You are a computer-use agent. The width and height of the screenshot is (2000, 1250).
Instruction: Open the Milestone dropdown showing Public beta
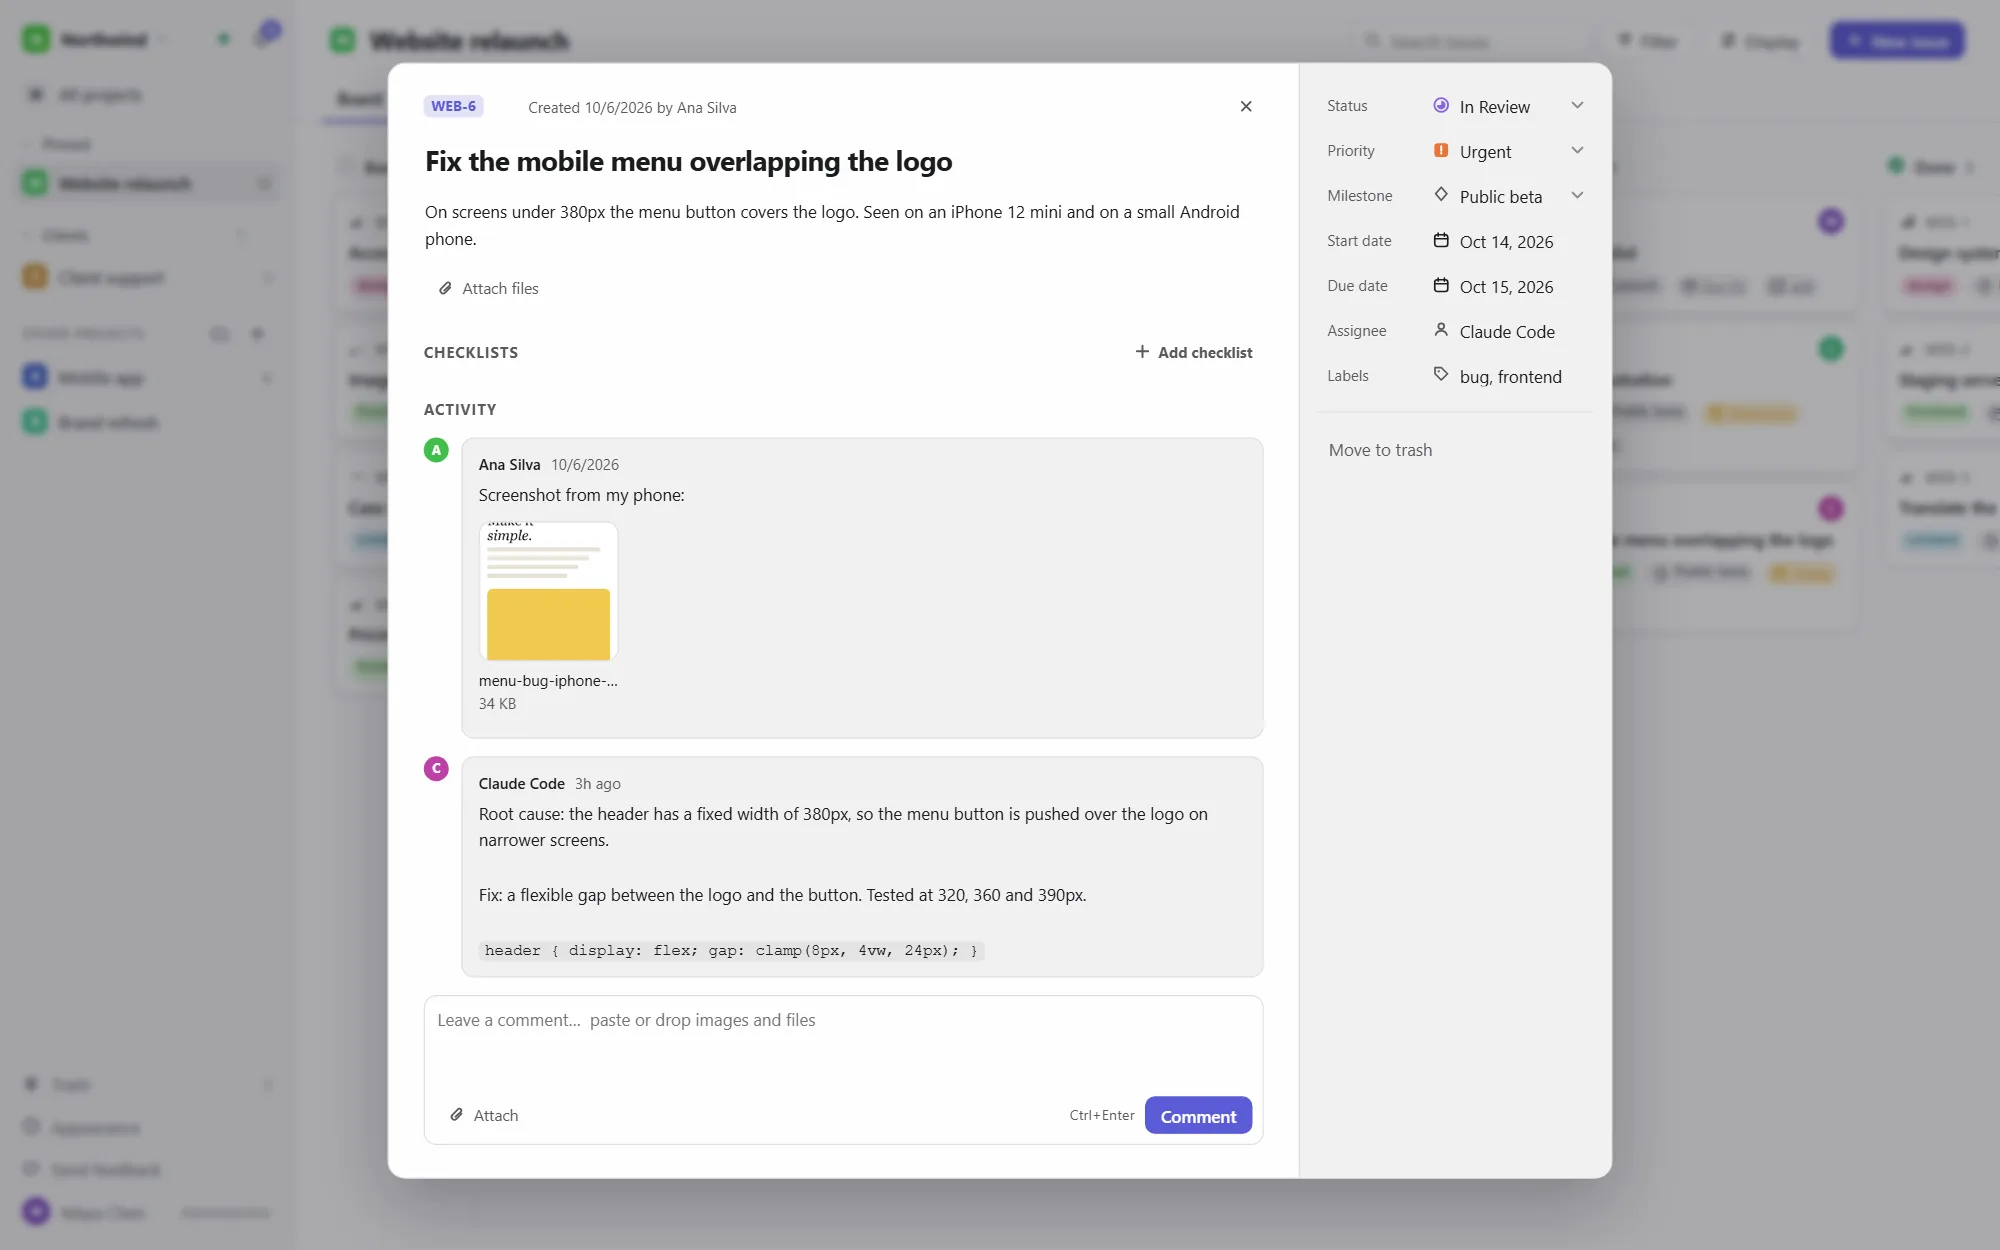click(x=1508, y=196)
